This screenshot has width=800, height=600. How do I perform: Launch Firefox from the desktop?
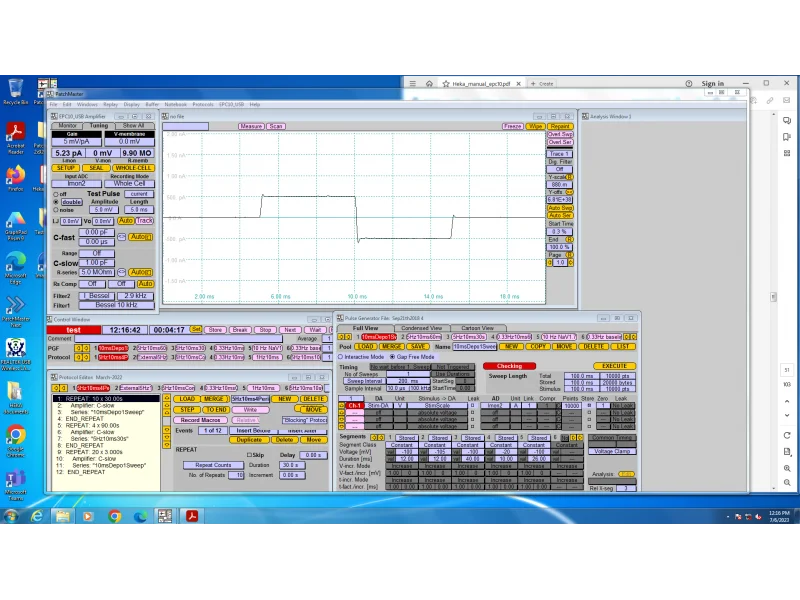click(15, 175)
